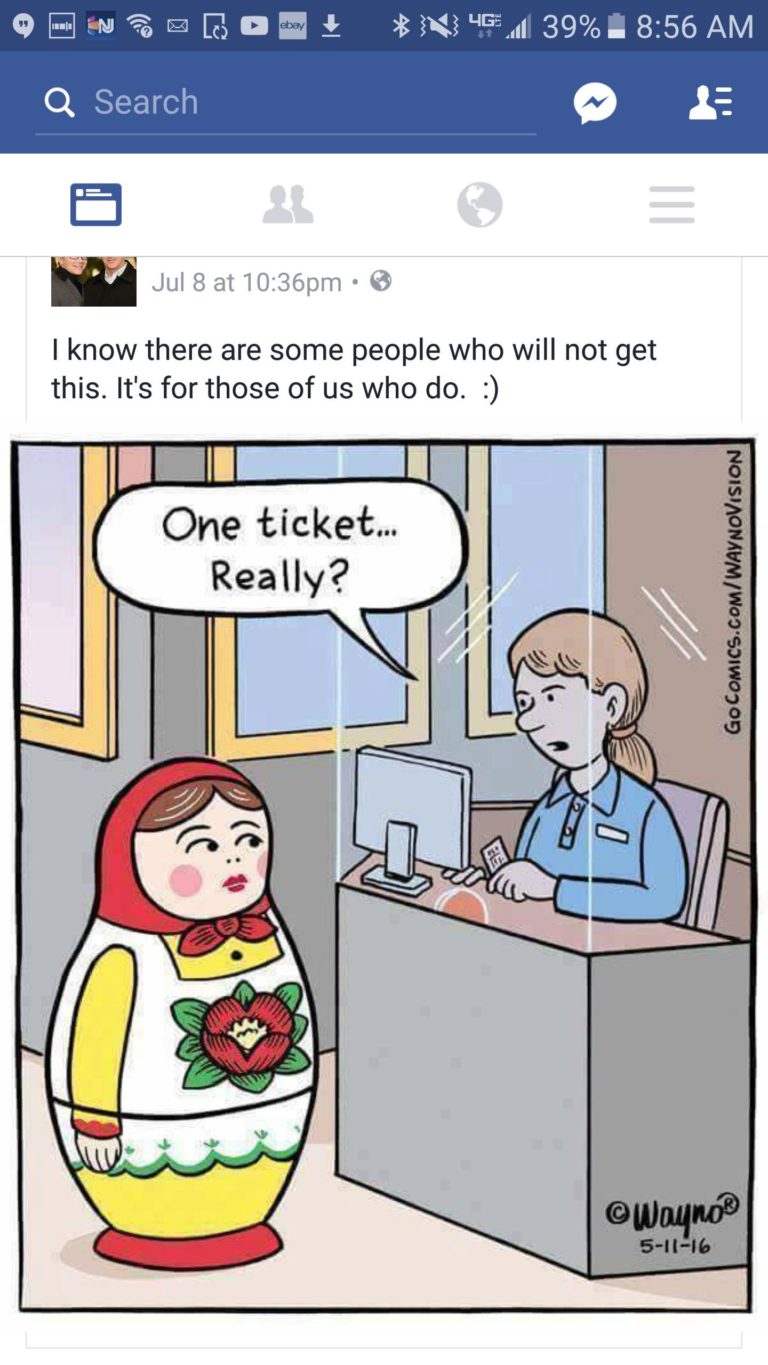This screenshot has width=768, height=1365.
Task: Open the friends list icon in header
Action: (x=712, y=102)
